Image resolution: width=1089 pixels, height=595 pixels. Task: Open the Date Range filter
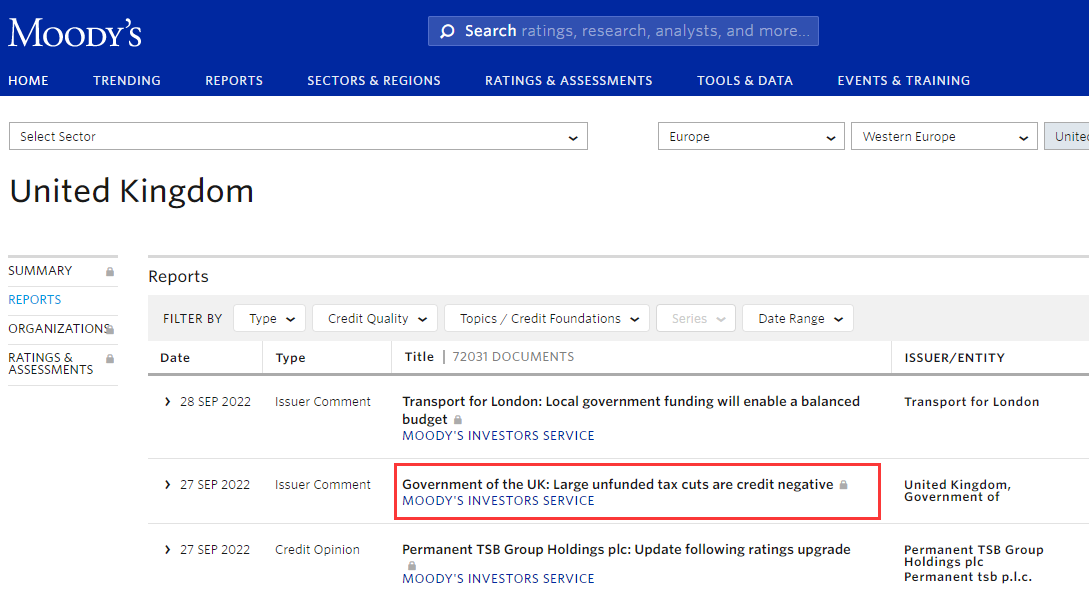pyautogui.click(x=798, y=319)
